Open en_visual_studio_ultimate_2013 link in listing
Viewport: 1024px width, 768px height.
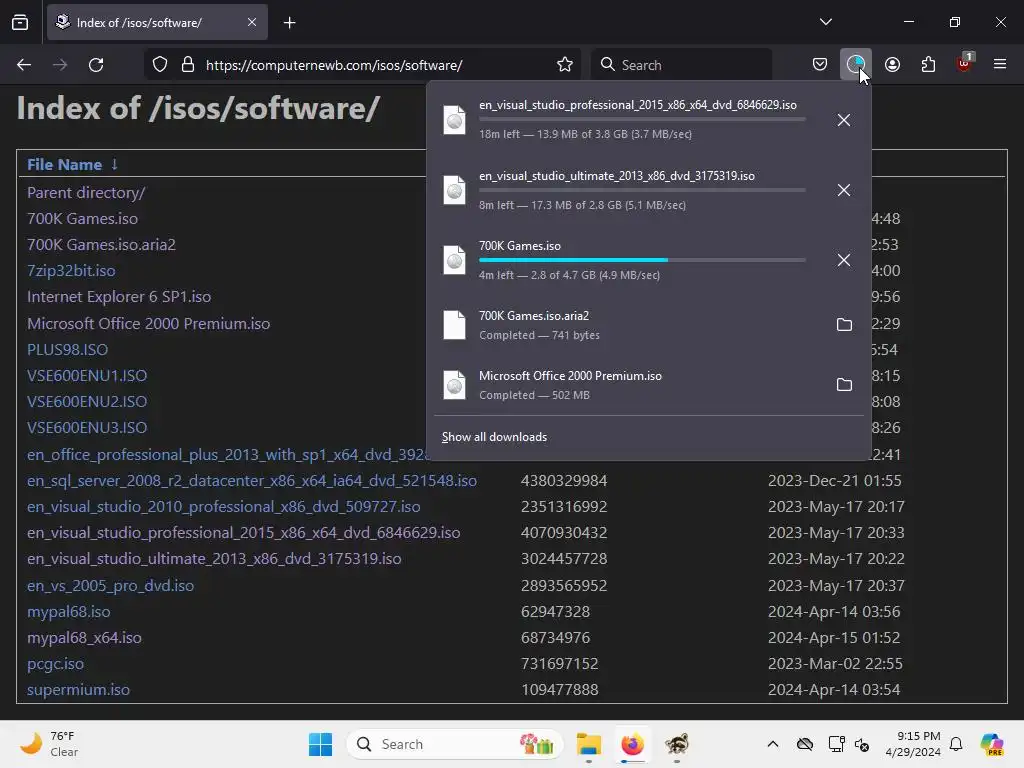tap(214, 559)
